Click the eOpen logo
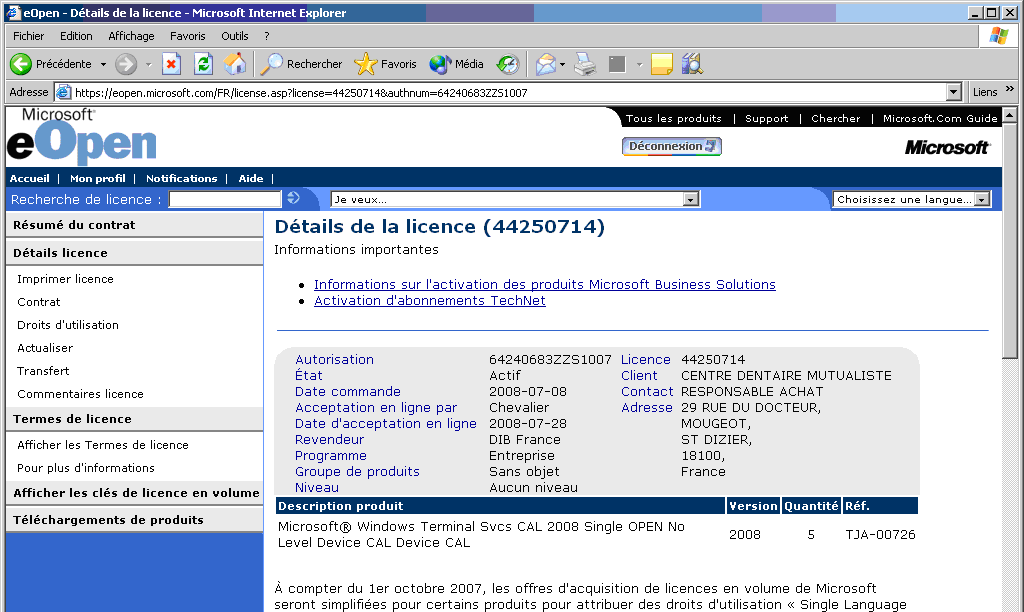The image size is (1024, 612). (x=82, y=137)
